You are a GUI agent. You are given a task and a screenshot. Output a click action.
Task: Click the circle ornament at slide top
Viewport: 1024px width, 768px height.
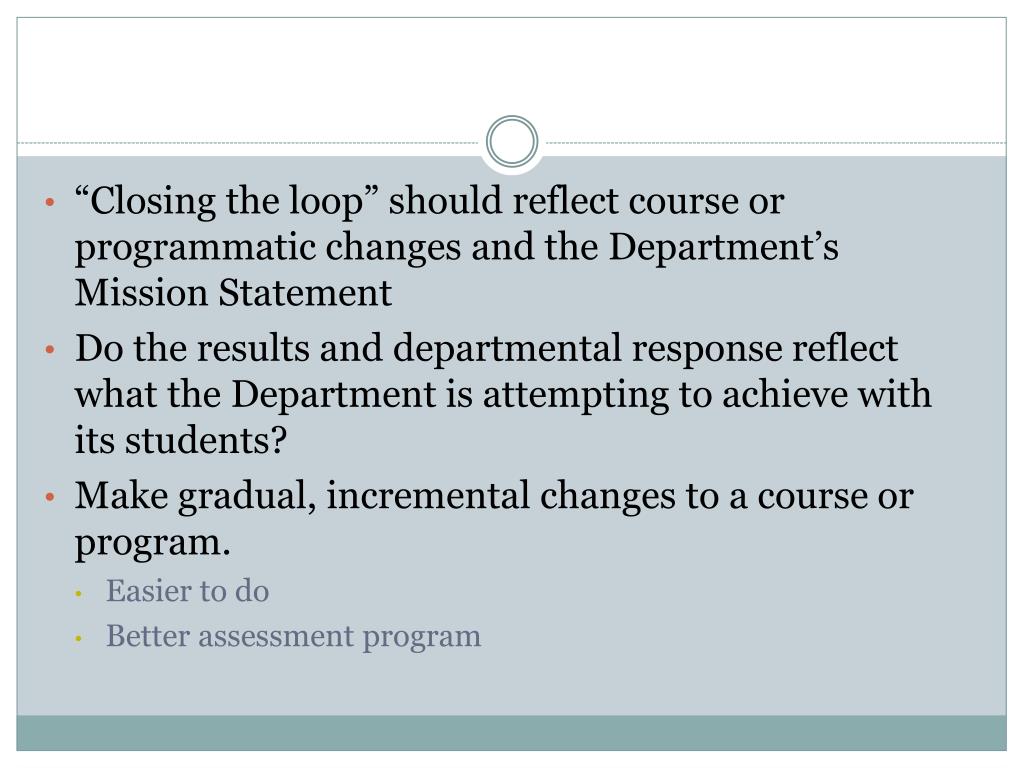point(512,142)
